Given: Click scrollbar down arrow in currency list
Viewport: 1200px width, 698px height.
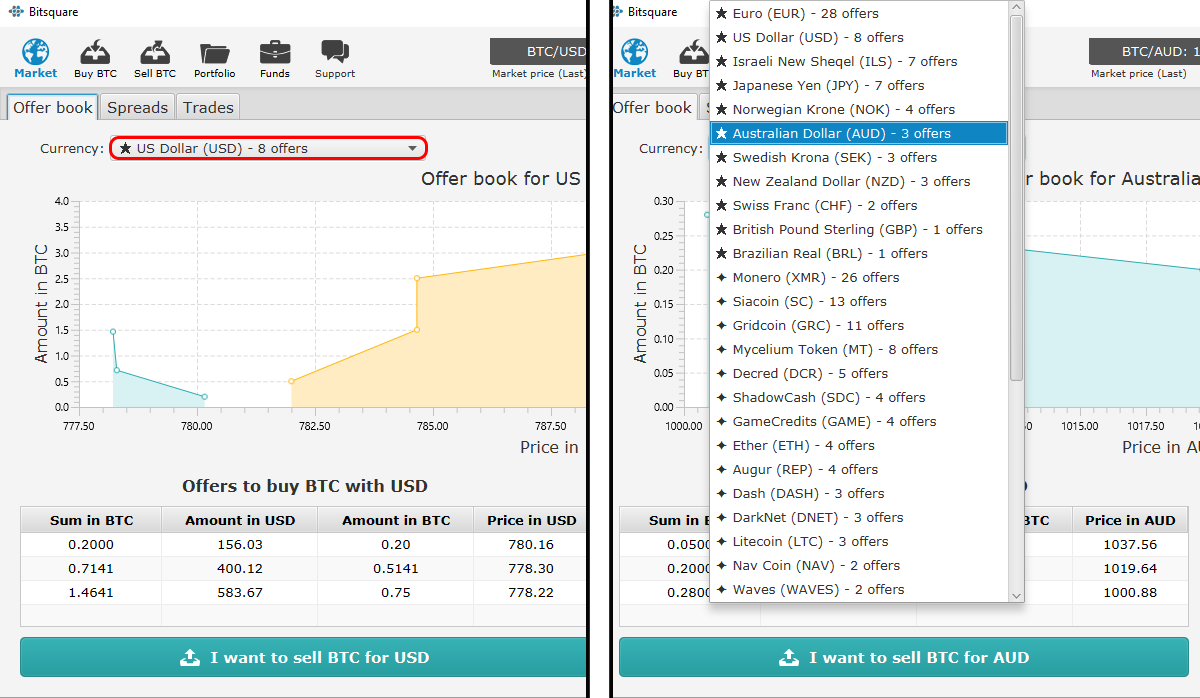Looking at the screenshot, I should [x=1016, y=594].
